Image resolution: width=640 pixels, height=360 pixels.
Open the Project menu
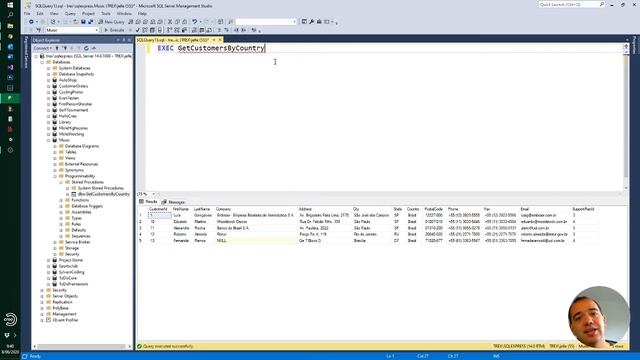click(x=88, y=13)
